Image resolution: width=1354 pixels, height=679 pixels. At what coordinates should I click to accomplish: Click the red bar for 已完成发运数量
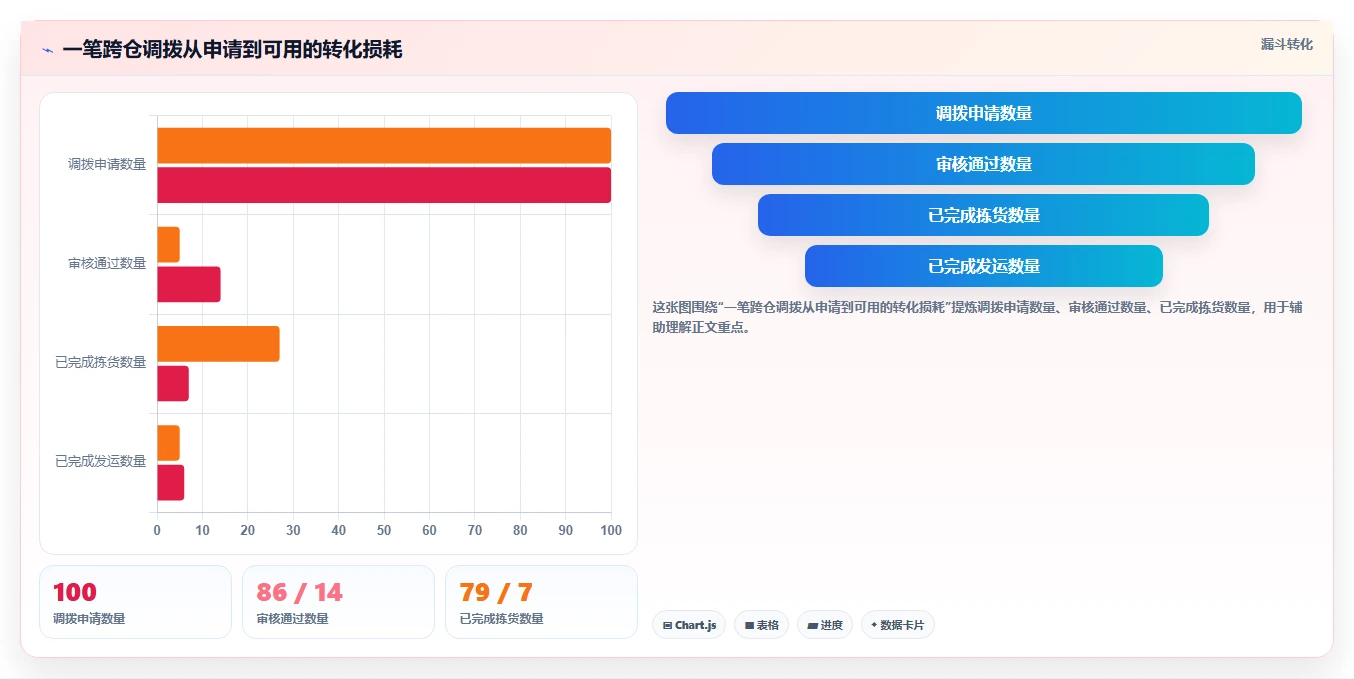point(171,482)
